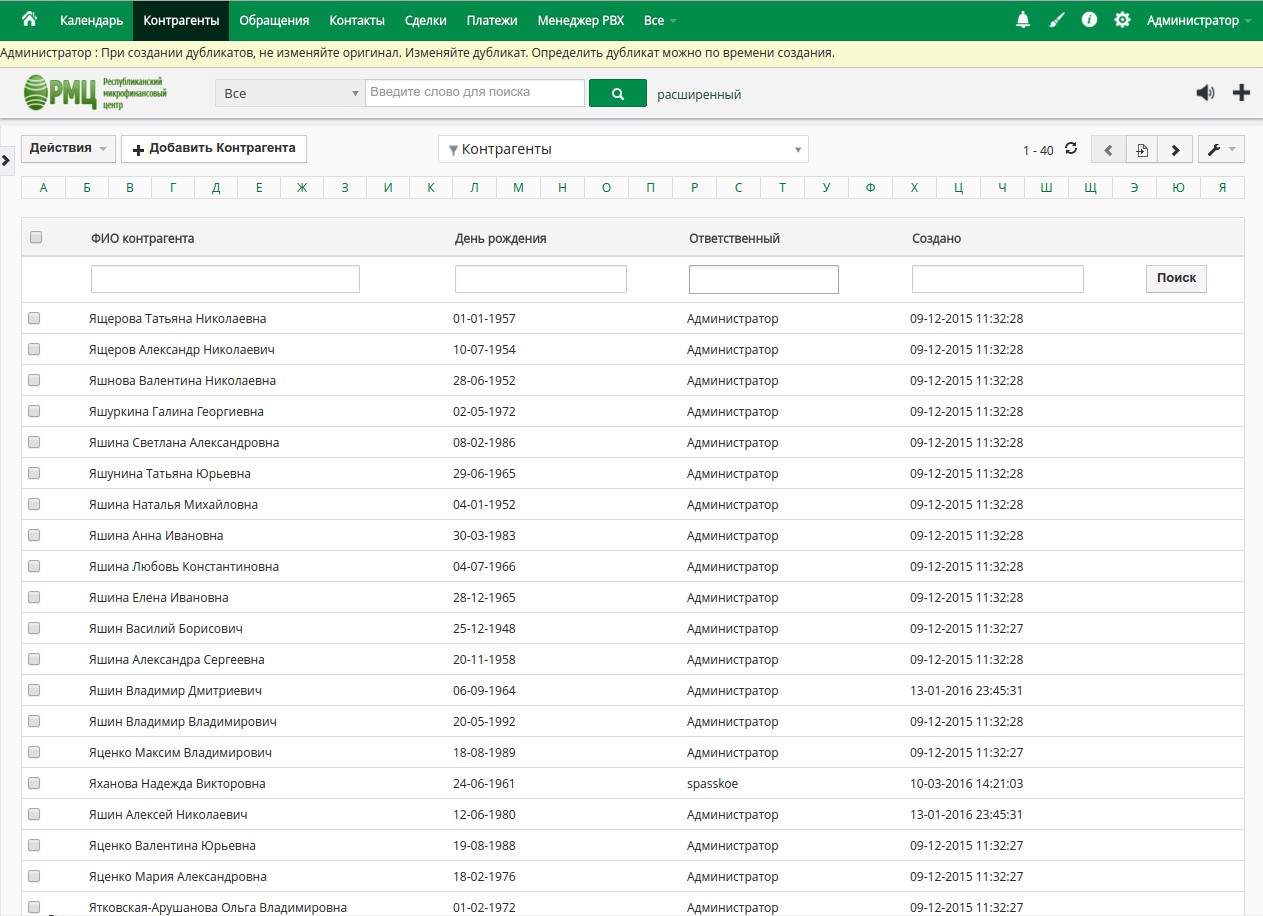The width and height of the screenshot is (1263, 916).
Task: Open the Контрагенты filter dropdown
Action: pyautogui.click(x=623, y=149)
